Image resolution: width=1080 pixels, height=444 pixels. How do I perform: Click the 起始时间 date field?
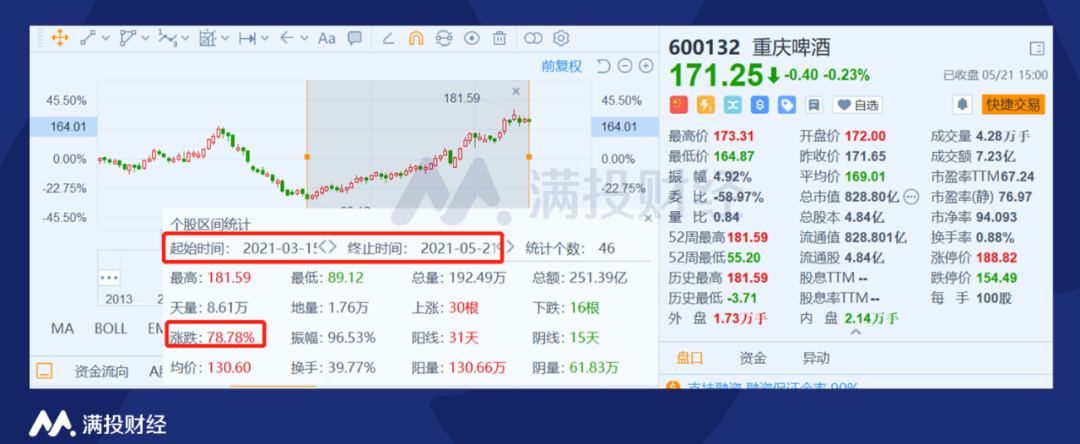[x=280, y=249]
